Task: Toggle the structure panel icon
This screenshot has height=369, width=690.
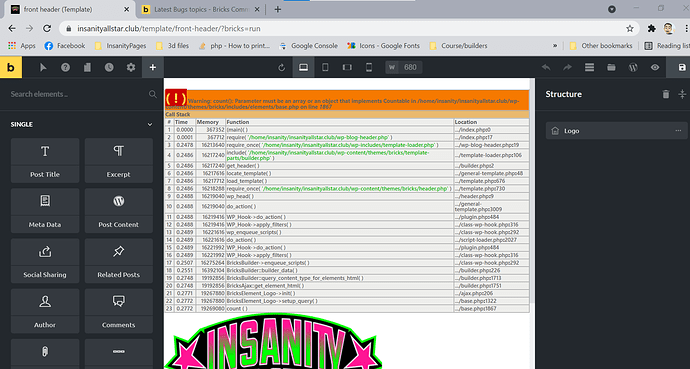Action: (589, 67)
